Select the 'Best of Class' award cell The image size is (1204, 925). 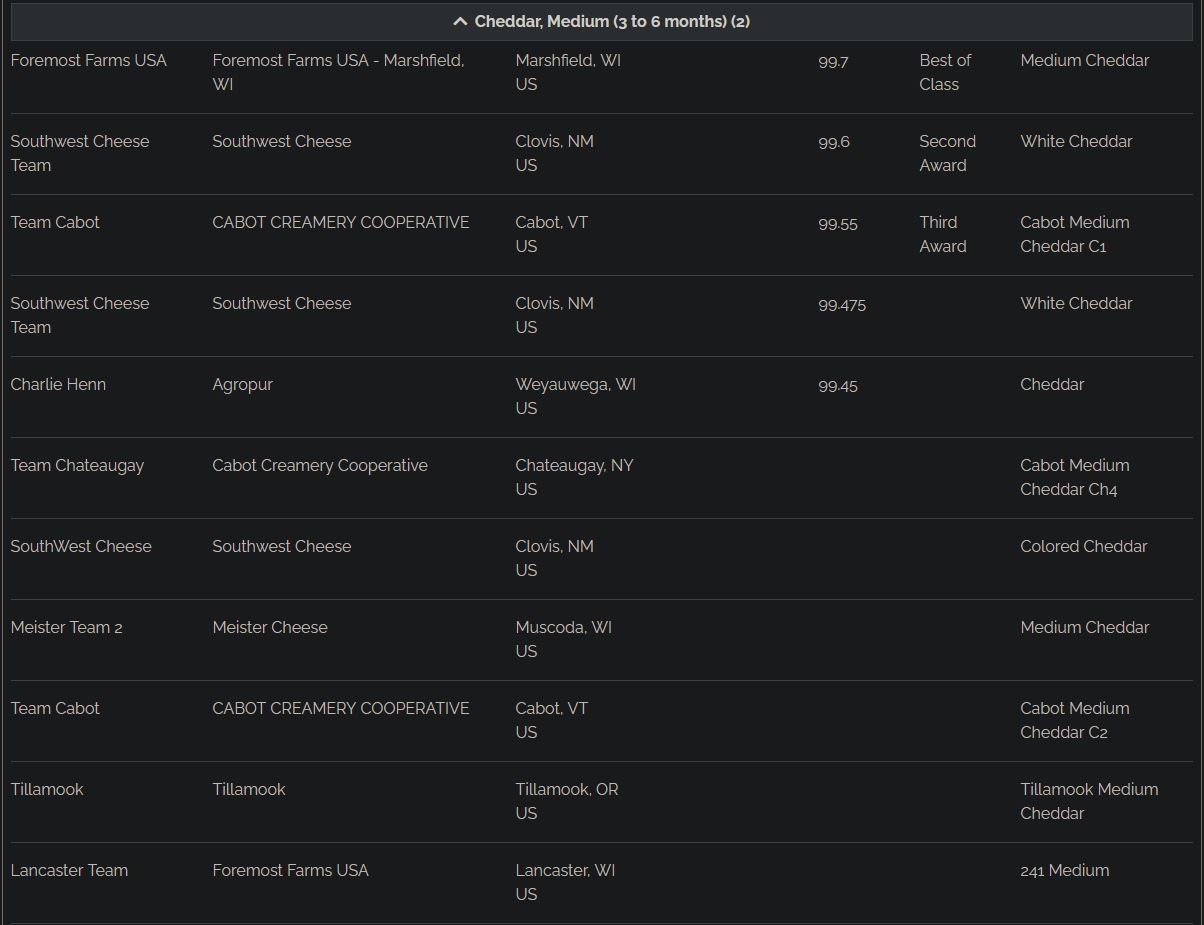pos(945,73)
